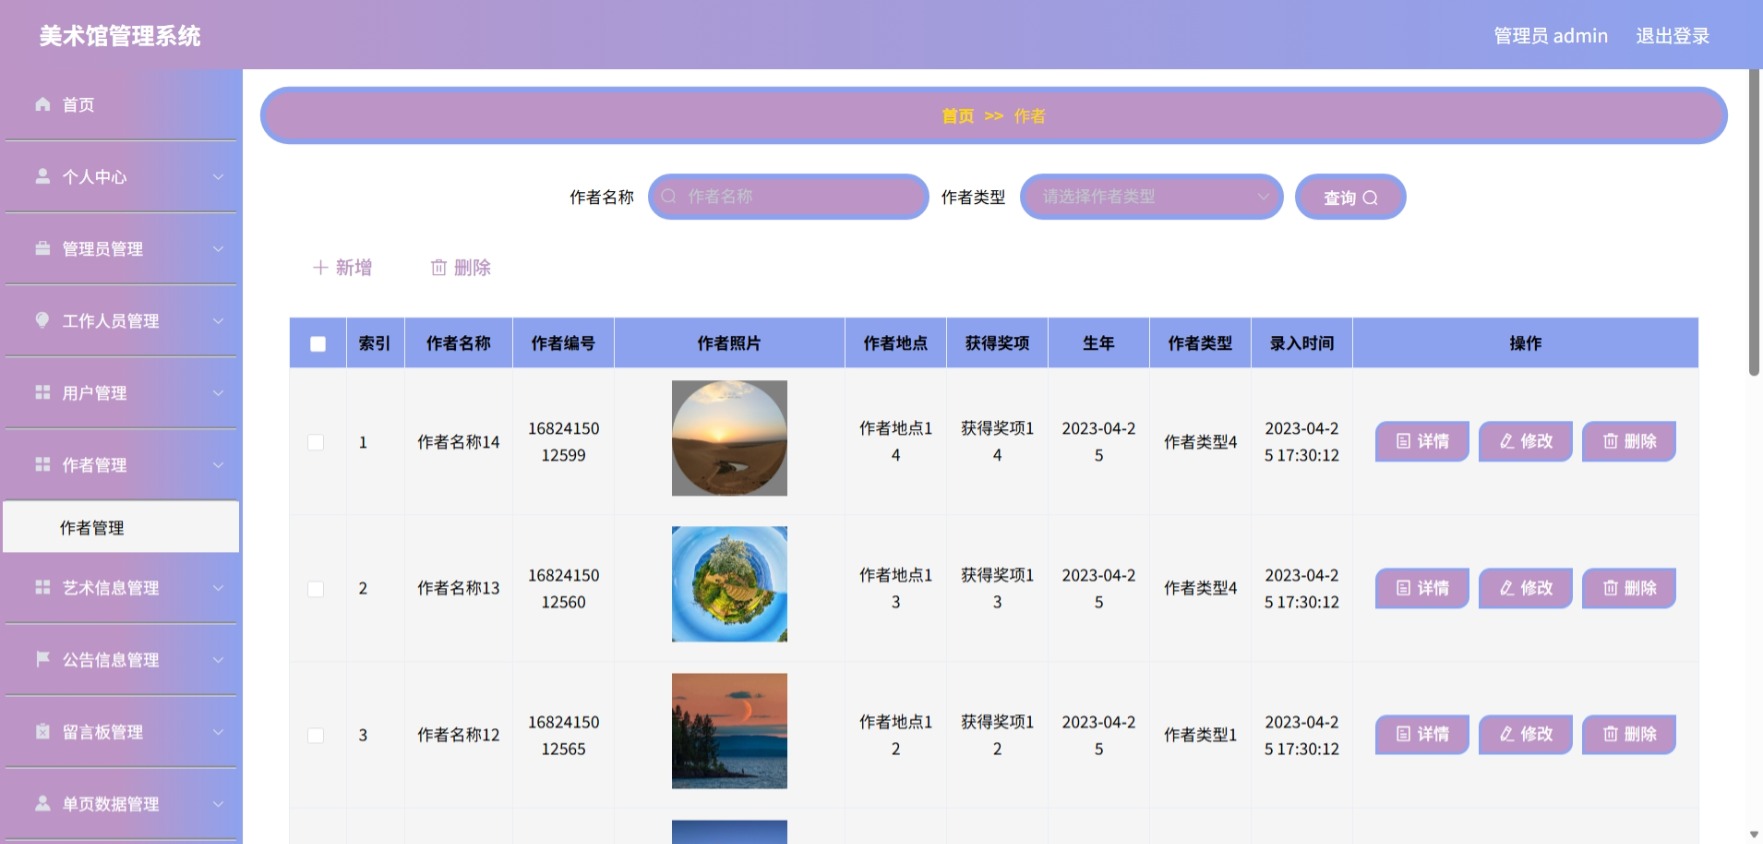Image resolution: width=1763 pixels, height=844 pixels.
Task: Open the 请选择作者类型 dropdown
Action: 1151,197
